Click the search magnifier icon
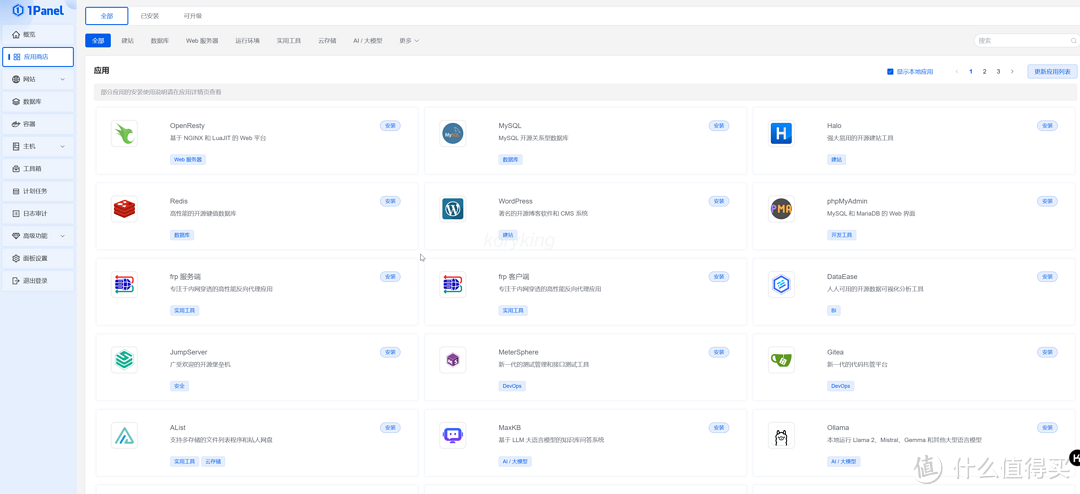The image size is (1080, 494). point(1073,41)
